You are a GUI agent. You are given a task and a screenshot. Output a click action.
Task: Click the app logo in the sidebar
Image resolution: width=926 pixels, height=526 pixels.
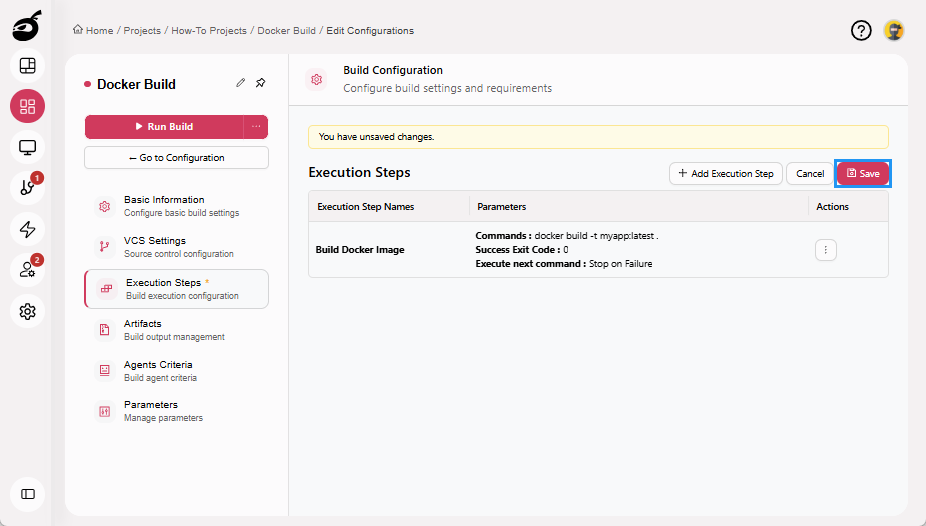point(27,25)
